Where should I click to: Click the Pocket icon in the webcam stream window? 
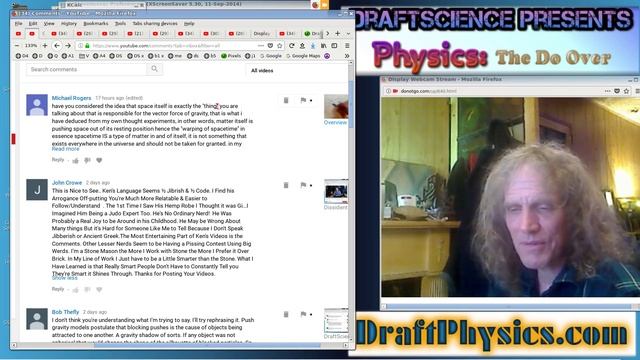(617, 91)
